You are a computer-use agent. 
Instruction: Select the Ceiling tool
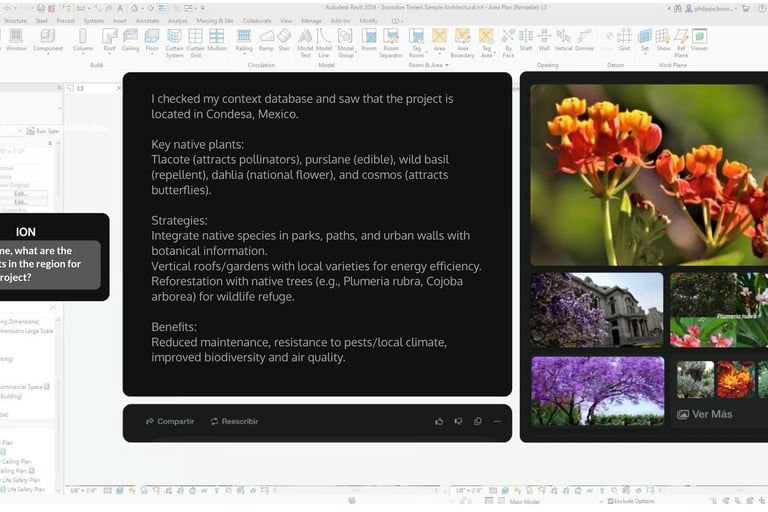click(x=130, y=40)
